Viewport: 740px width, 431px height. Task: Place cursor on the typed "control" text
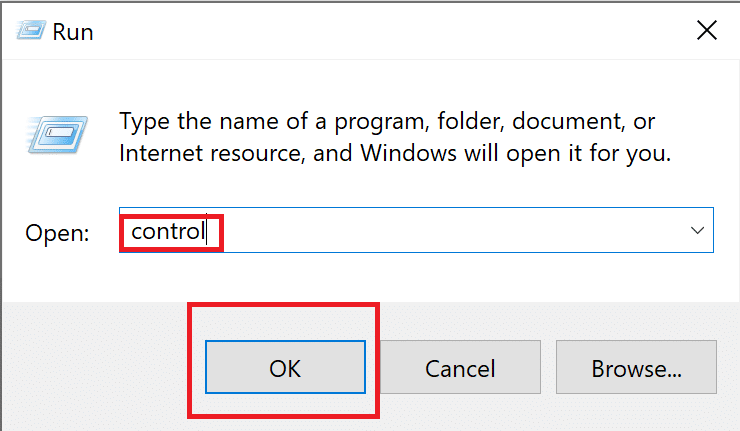click(x=167, y=232)
